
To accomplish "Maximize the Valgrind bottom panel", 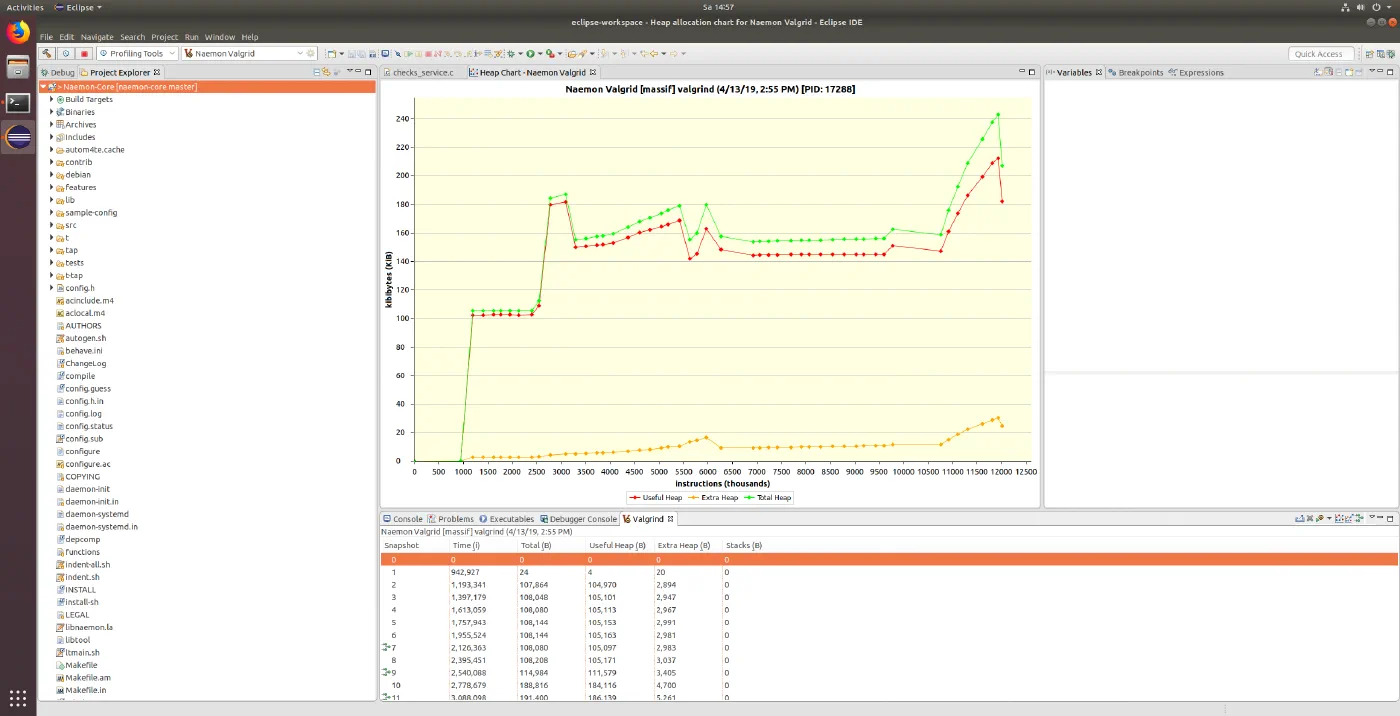I will (1390, 518).
